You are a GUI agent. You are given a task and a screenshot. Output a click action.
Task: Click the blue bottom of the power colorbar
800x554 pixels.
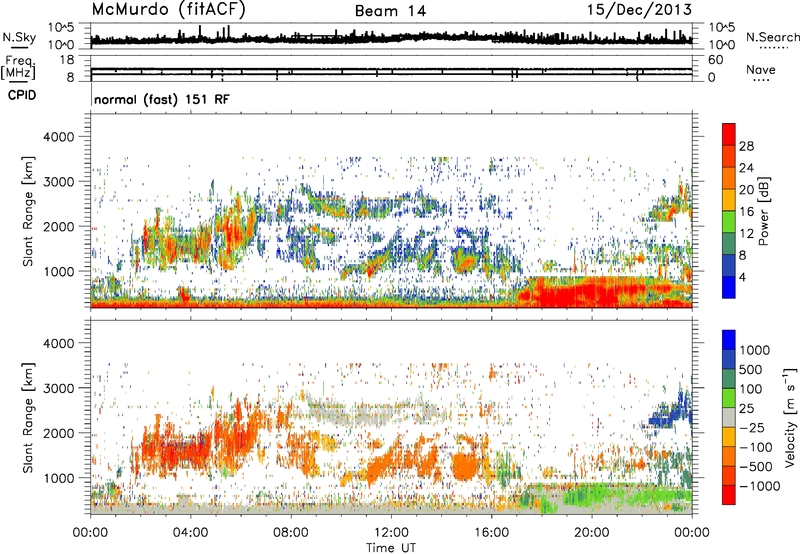point(729,287)
